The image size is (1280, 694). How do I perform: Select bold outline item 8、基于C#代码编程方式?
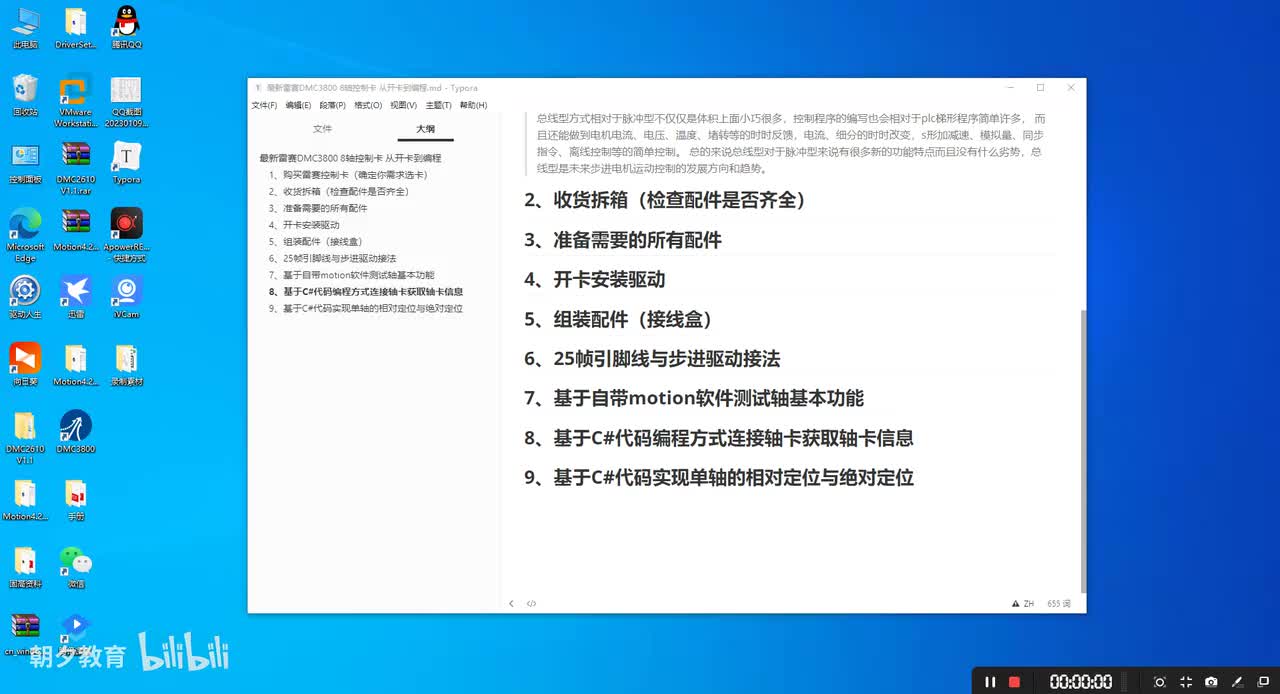(x=365, y=292)
